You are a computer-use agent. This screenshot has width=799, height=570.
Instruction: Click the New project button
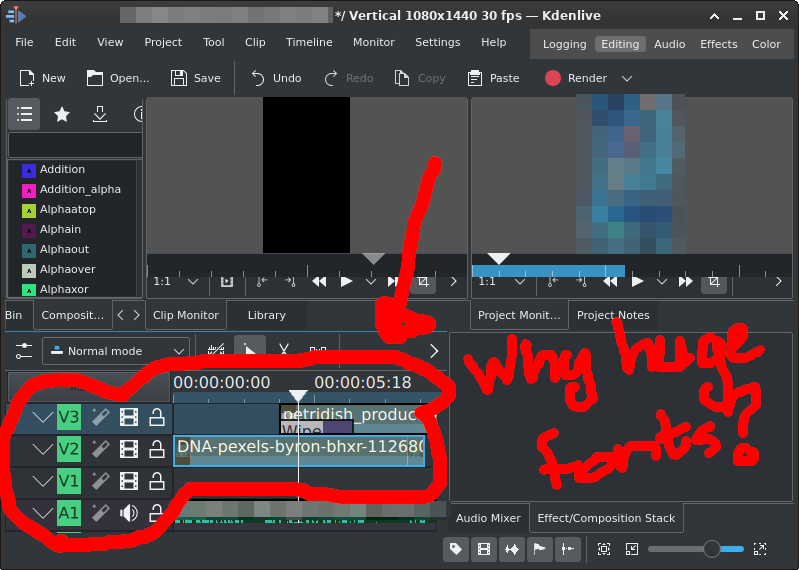point(42,78)
